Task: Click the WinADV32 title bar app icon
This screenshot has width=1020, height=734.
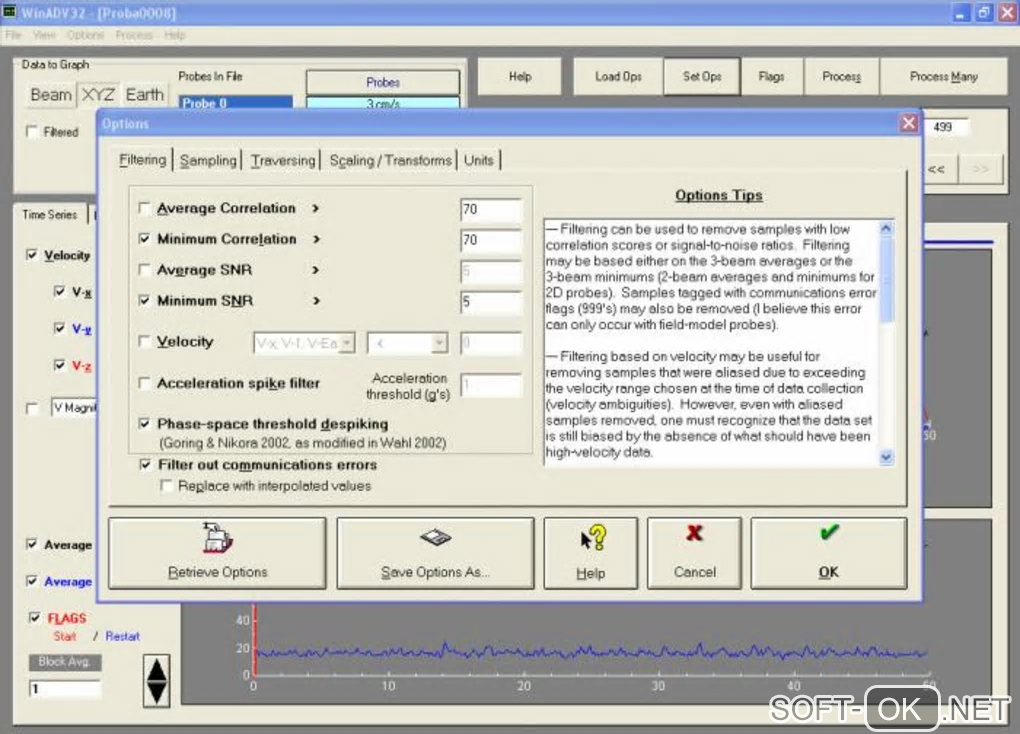Action: [x=10, y=11]
